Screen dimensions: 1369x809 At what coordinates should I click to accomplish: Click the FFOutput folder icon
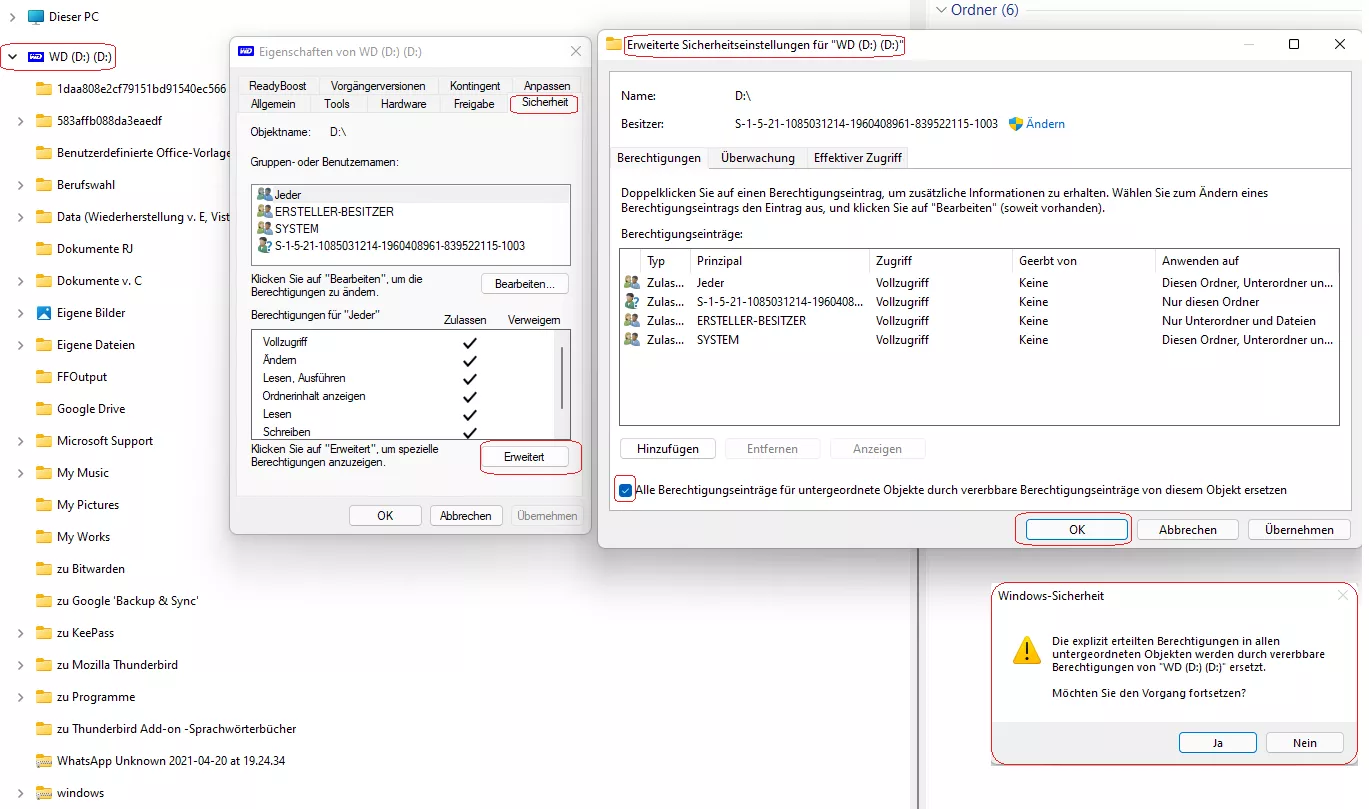point(43,377)
